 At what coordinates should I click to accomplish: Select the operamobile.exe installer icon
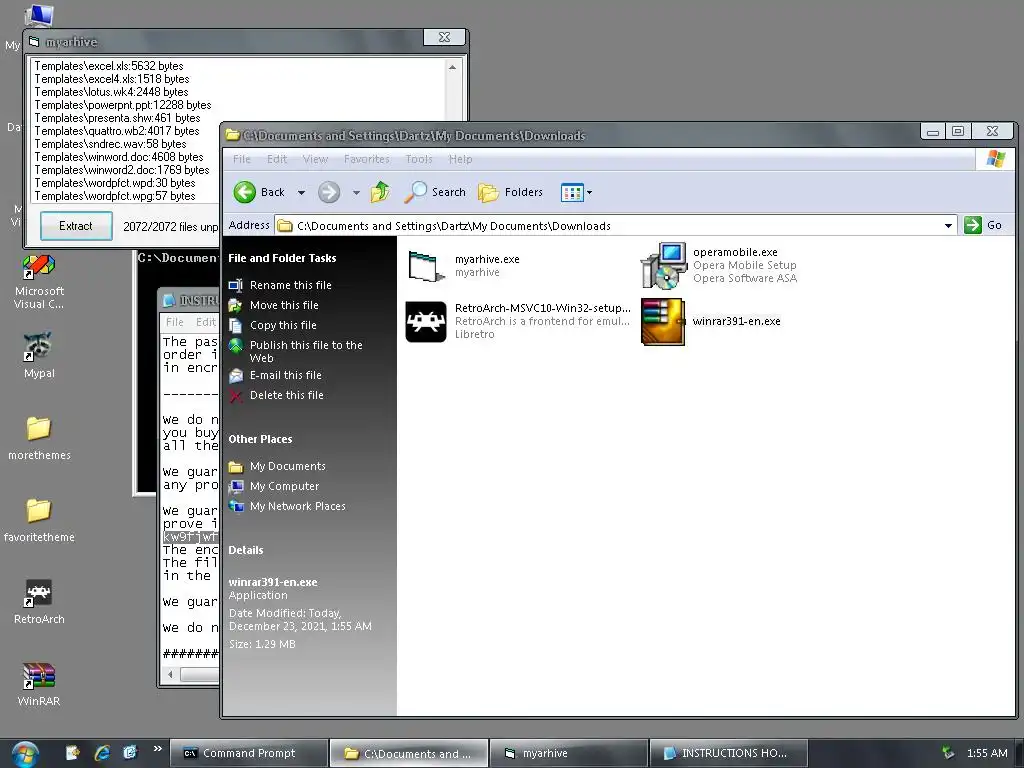pos(664,266)
